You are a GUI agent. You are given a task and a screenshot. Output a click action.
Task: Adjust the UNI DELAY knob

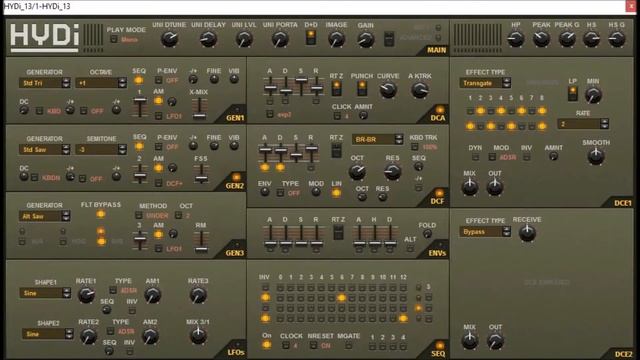click(208, 39)
